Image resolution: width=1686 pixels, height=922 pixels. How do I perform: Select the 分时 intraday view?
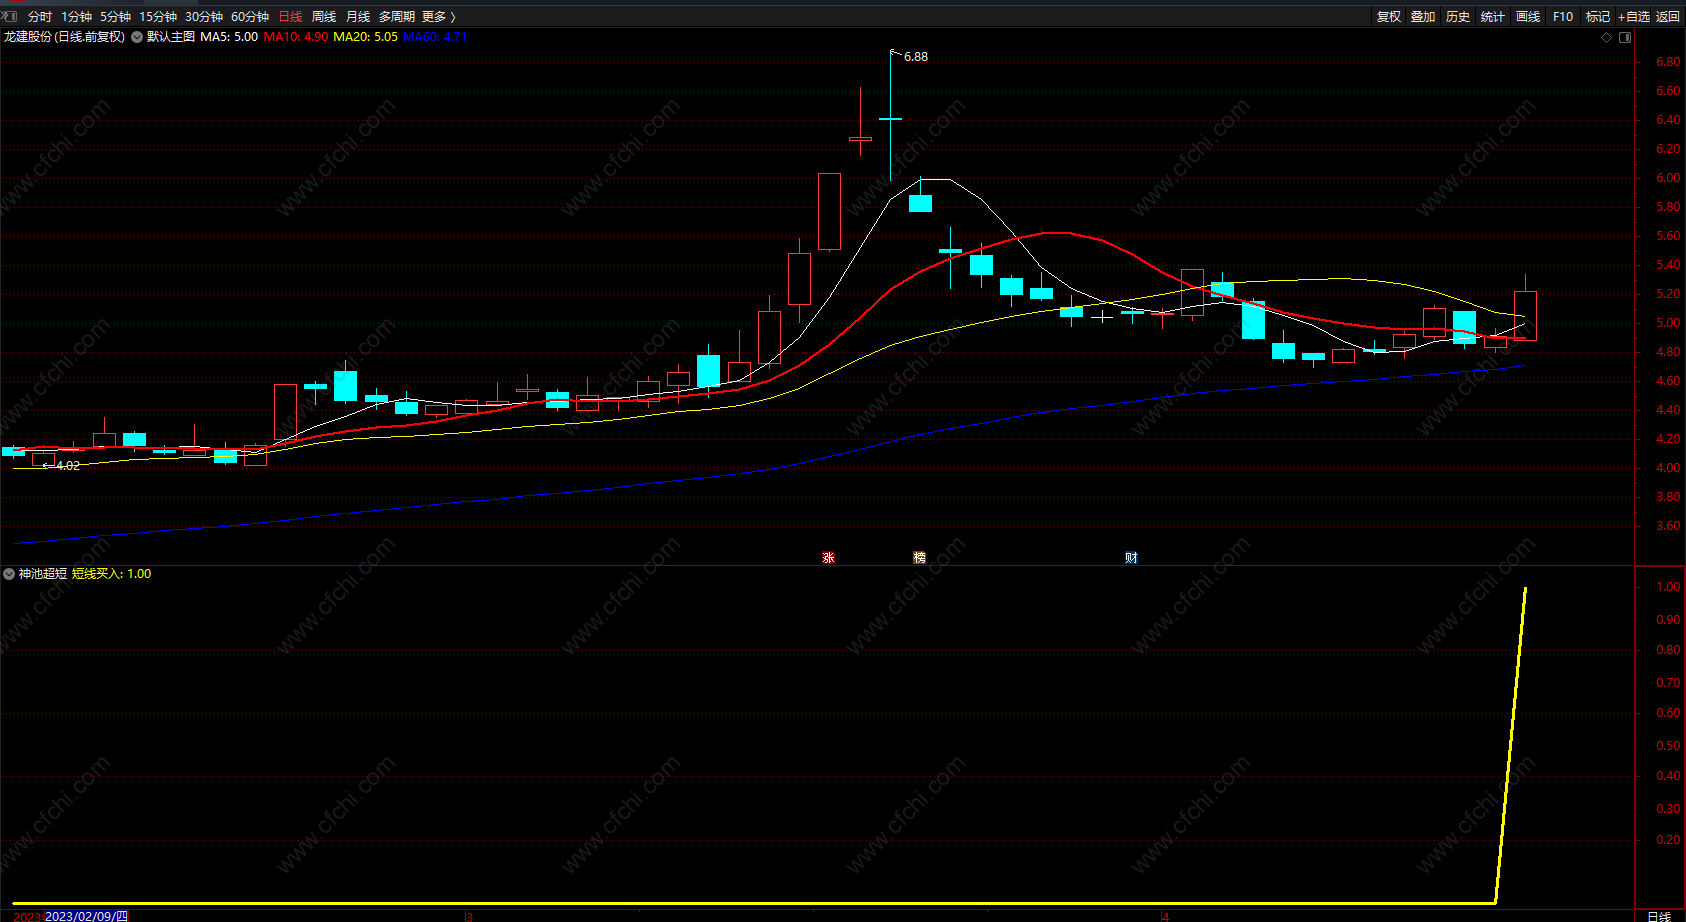(40, 17)
